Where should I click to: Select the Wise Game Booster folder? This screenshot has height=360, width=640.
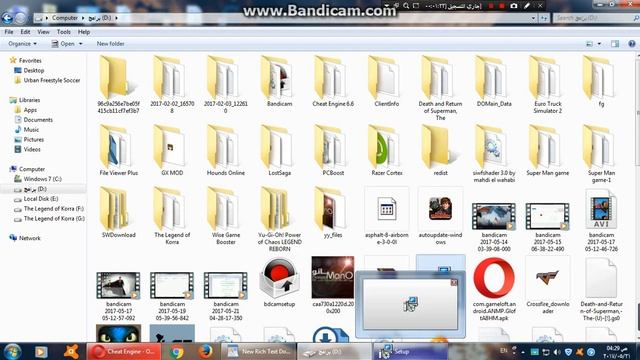click(226, 216)
